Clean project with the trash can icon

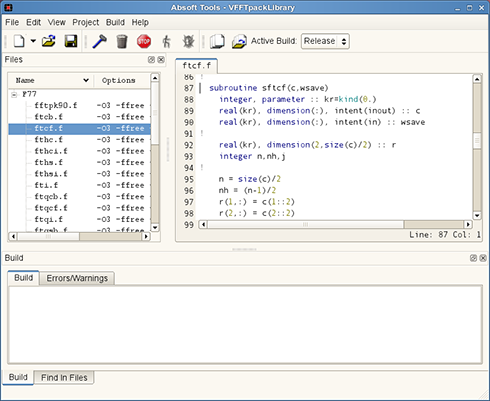point(122,42)
